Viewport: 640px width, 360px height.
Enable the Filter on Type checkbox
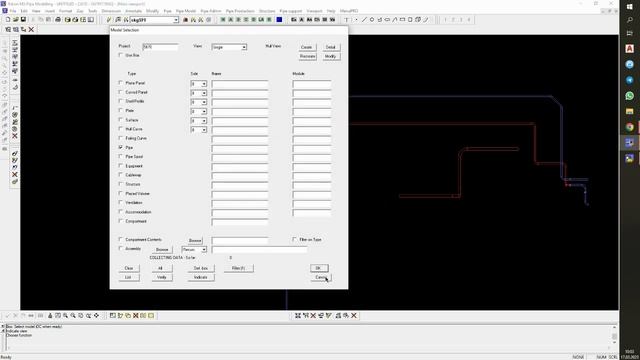294,239
